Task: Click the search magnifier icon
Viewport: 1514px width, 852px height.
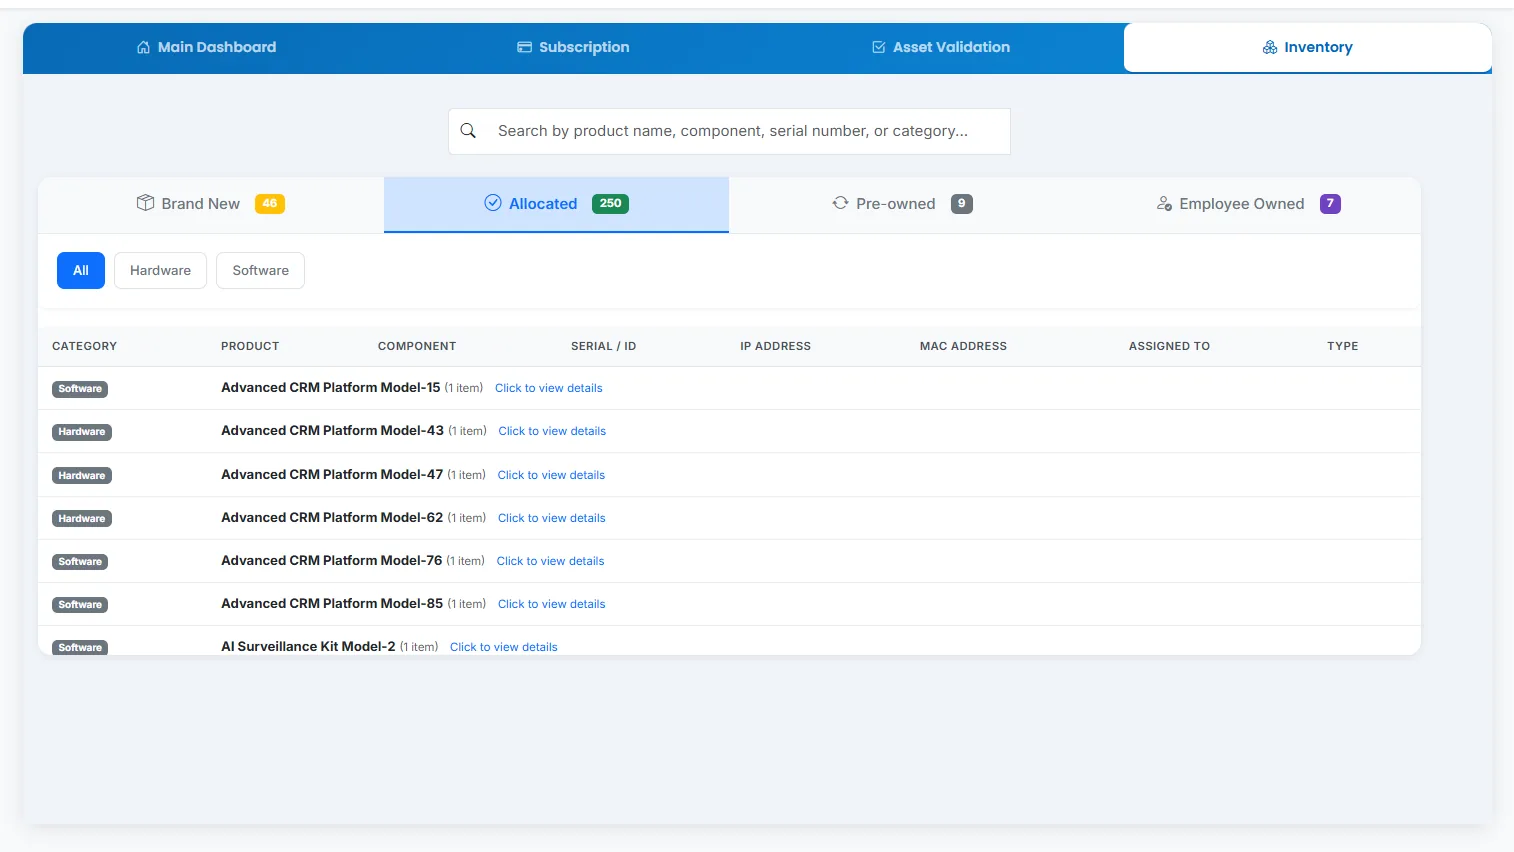Action: point(468,131)
